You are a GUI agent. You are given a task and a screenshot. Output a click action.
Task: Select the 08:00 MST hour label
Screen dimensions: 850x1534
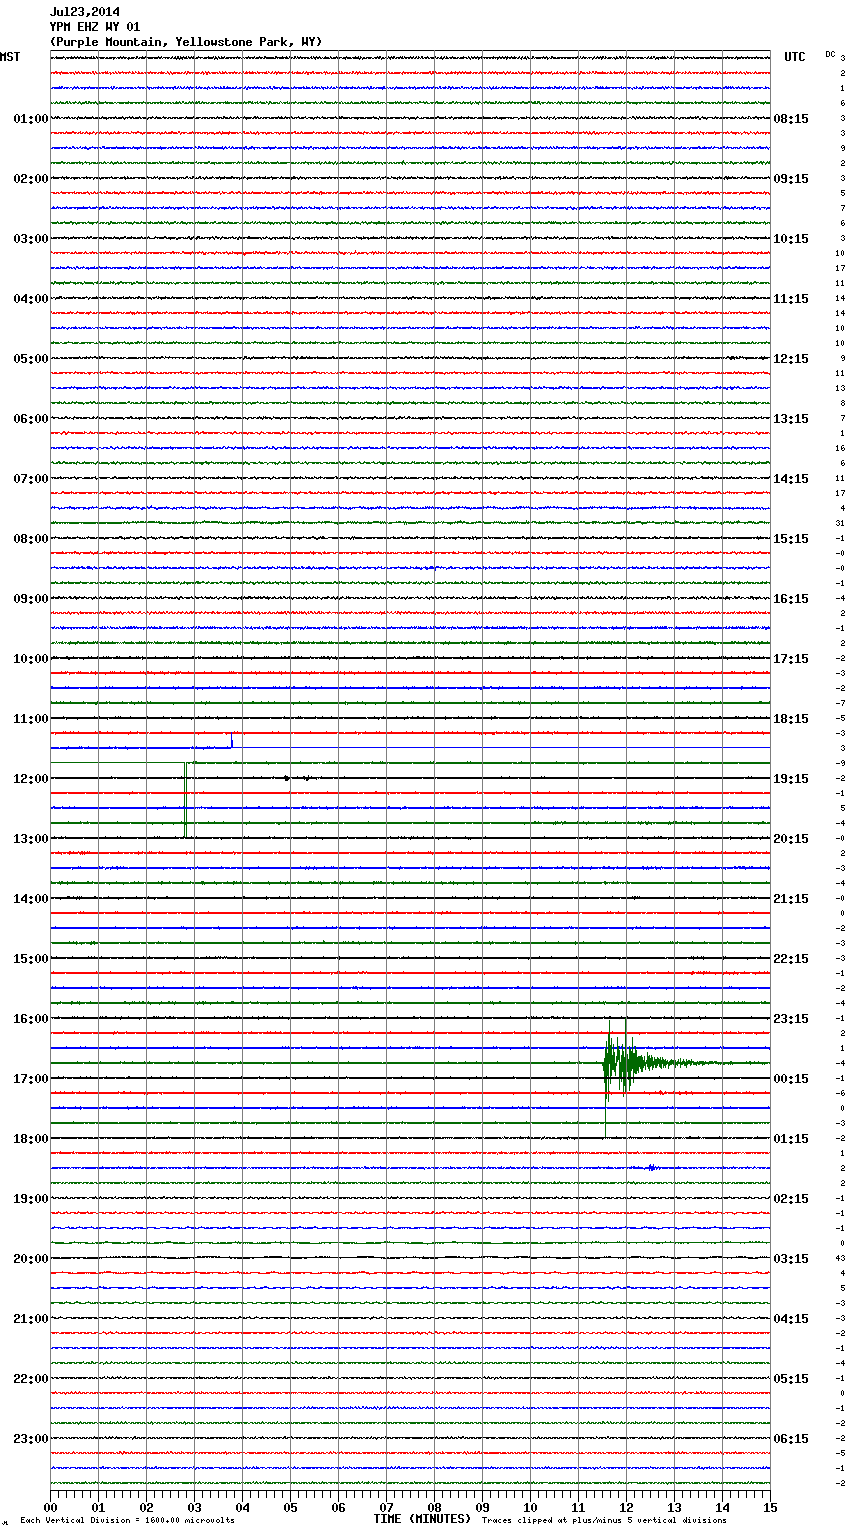30,539
